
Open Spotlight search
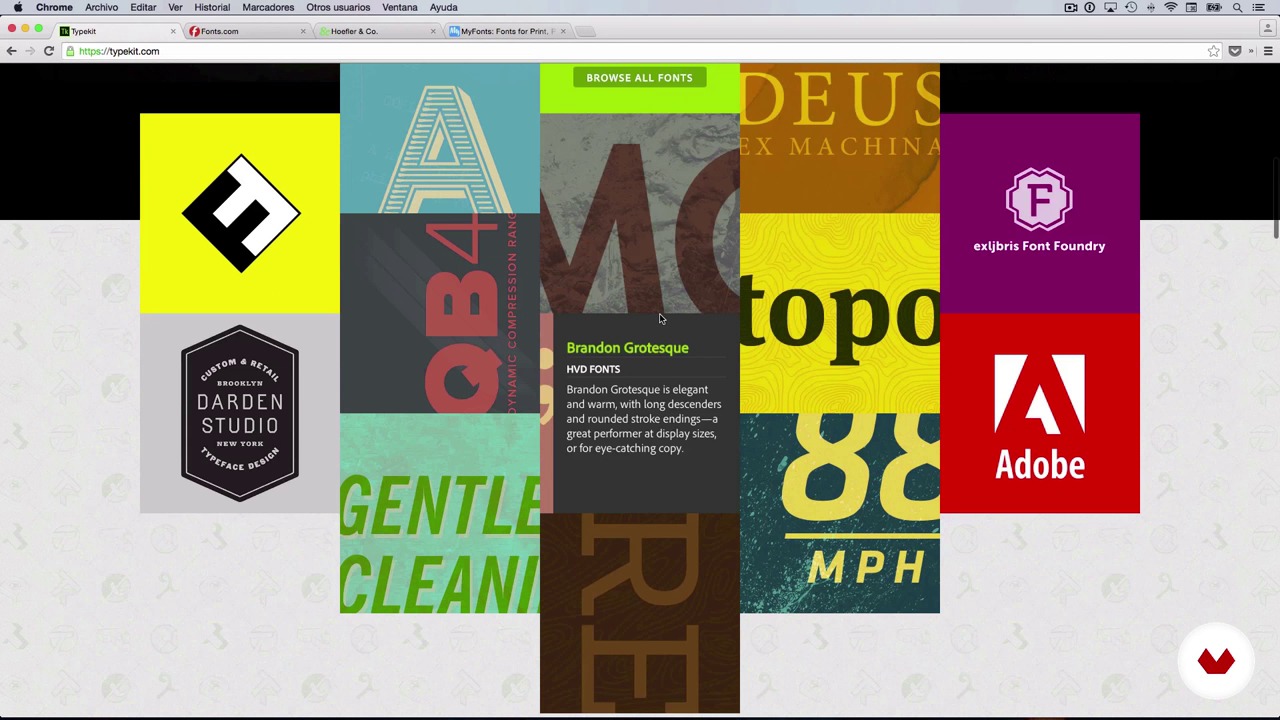tap(1237, 7)
